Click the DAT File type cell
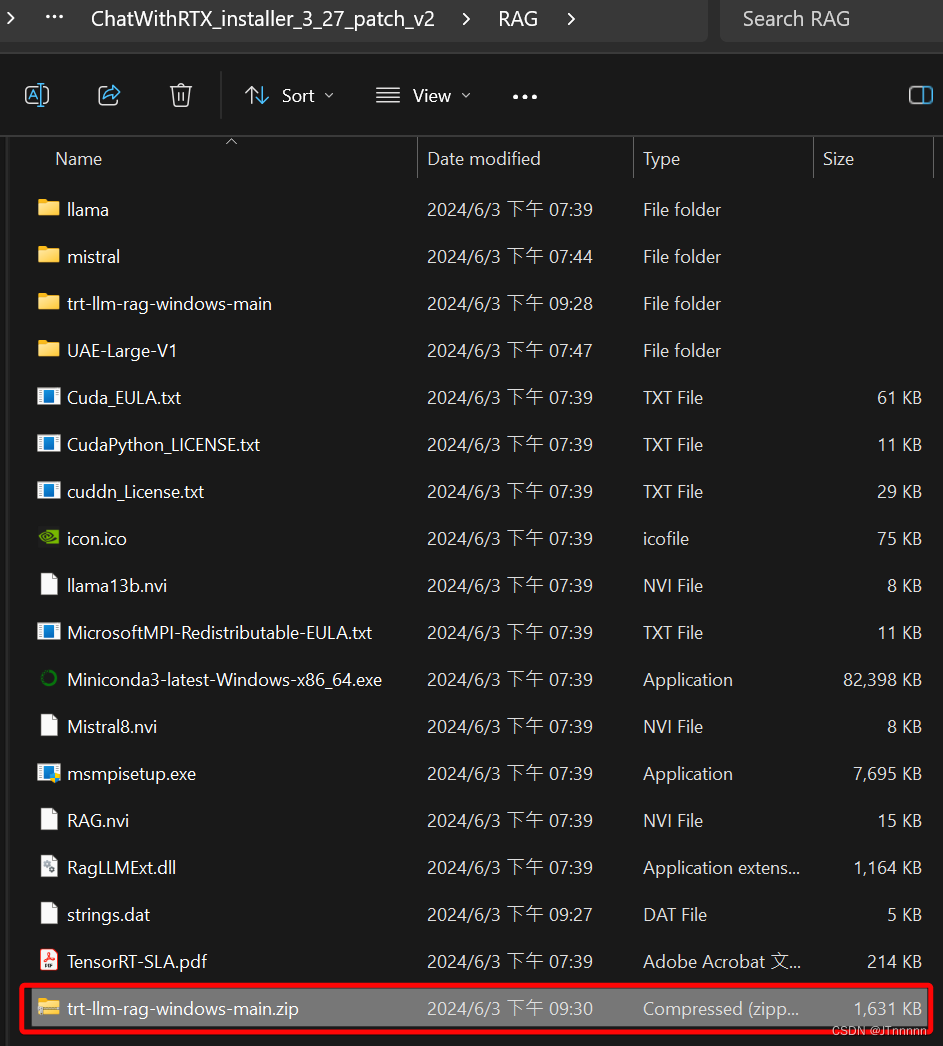The image size is (943, 1046). [x=674, y=915]
